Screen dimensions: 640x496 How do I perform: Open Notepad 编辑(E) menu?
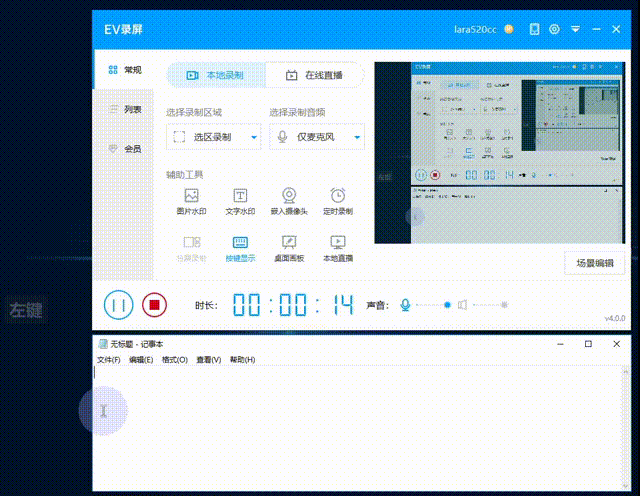(141, 360)
